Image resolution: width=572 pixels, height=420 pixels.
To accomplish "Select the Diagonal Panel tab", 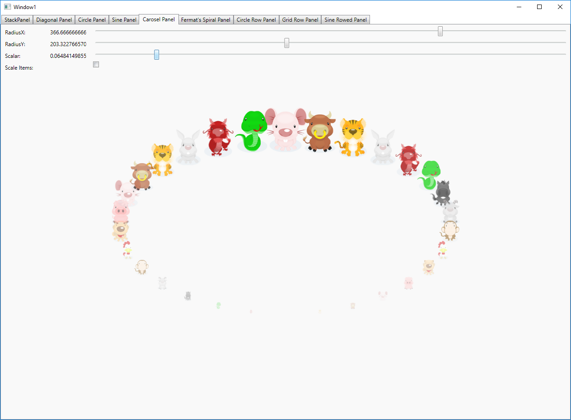I will pos(54,20).
